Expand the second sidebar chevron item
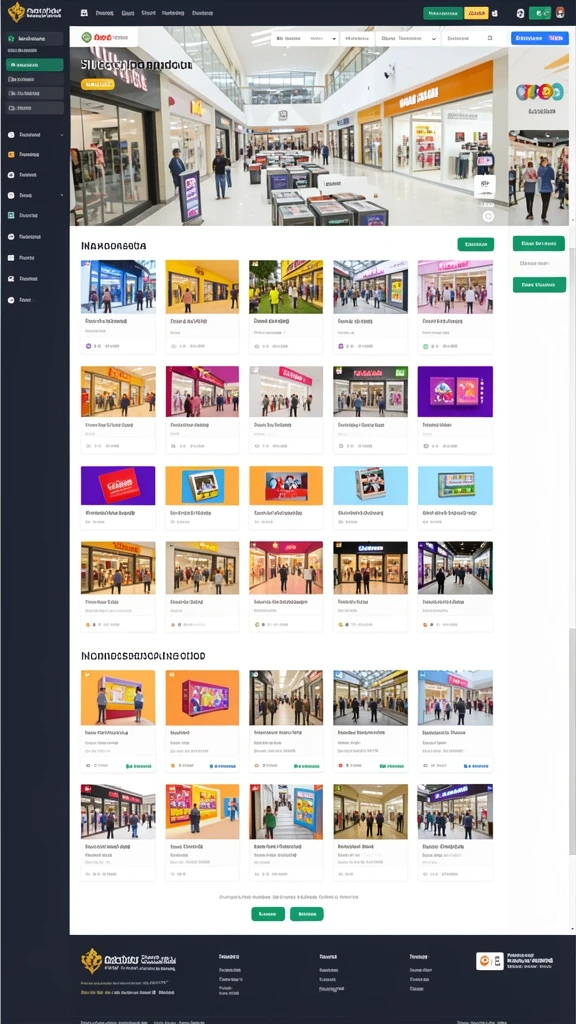 pos(35,195)
